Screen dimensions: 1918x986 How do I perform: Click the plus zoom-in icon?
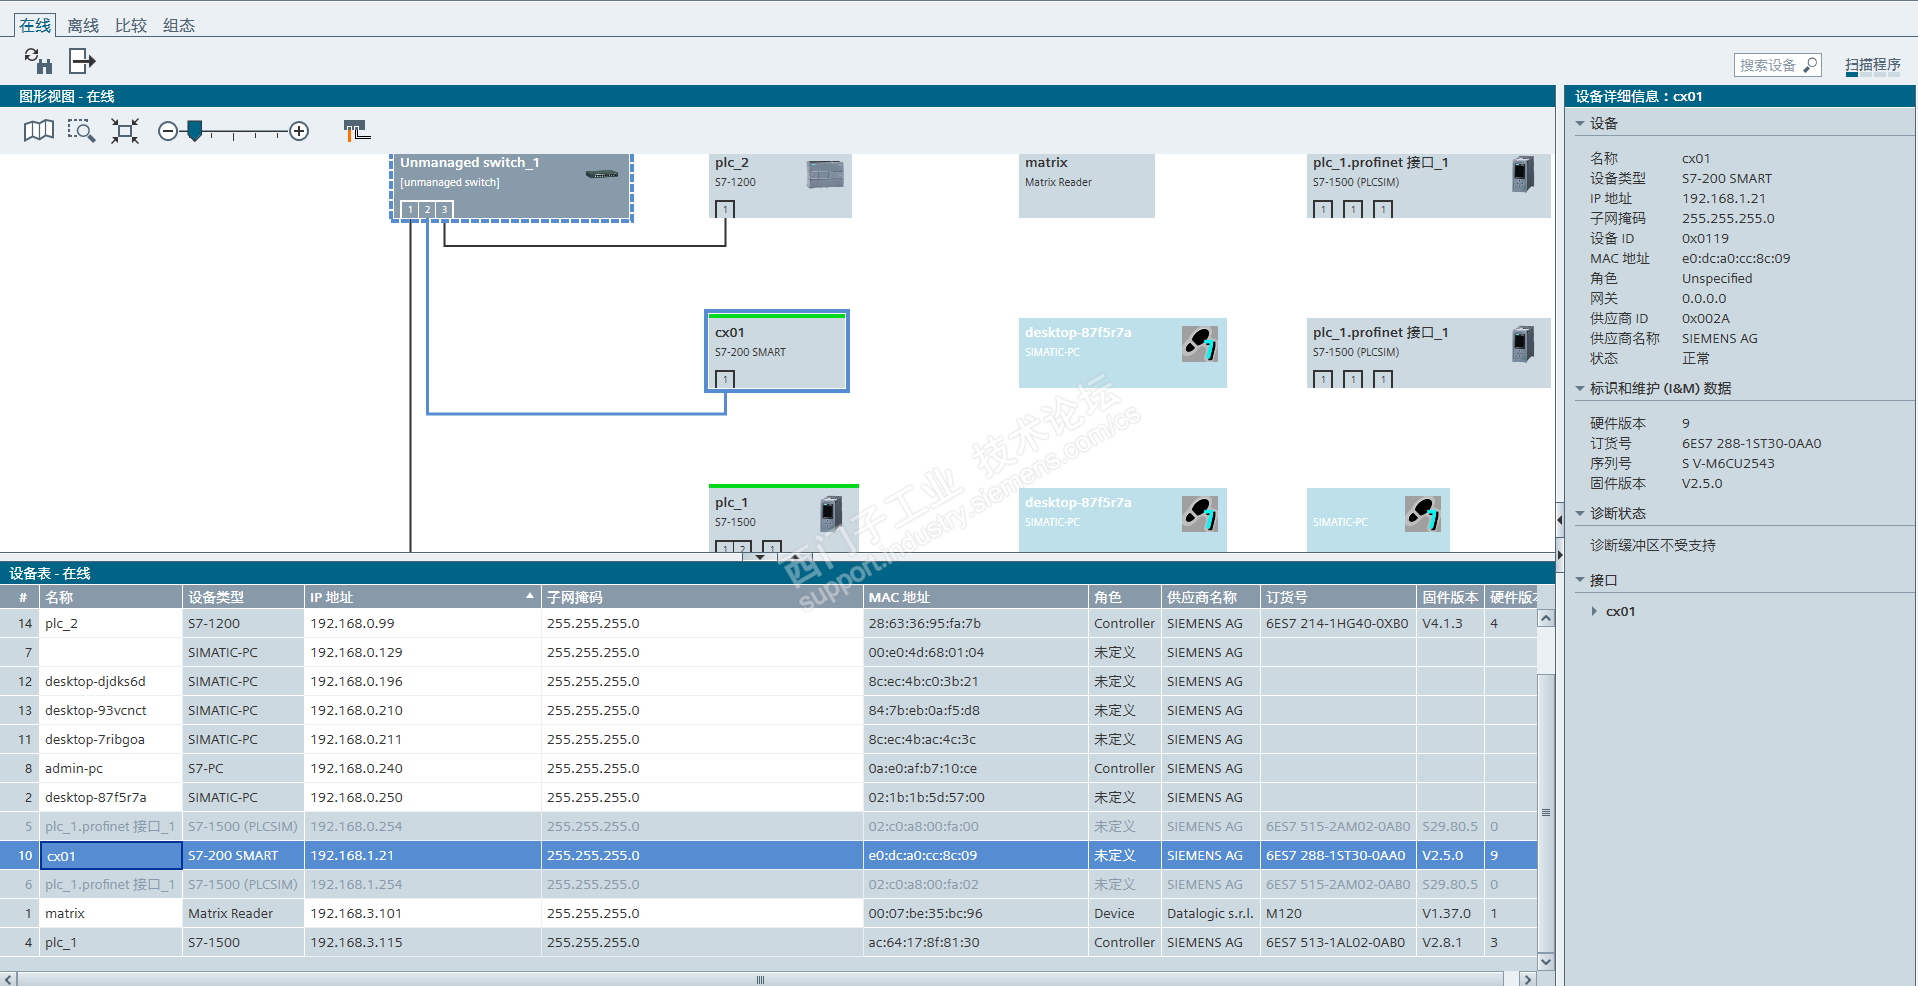299,131
